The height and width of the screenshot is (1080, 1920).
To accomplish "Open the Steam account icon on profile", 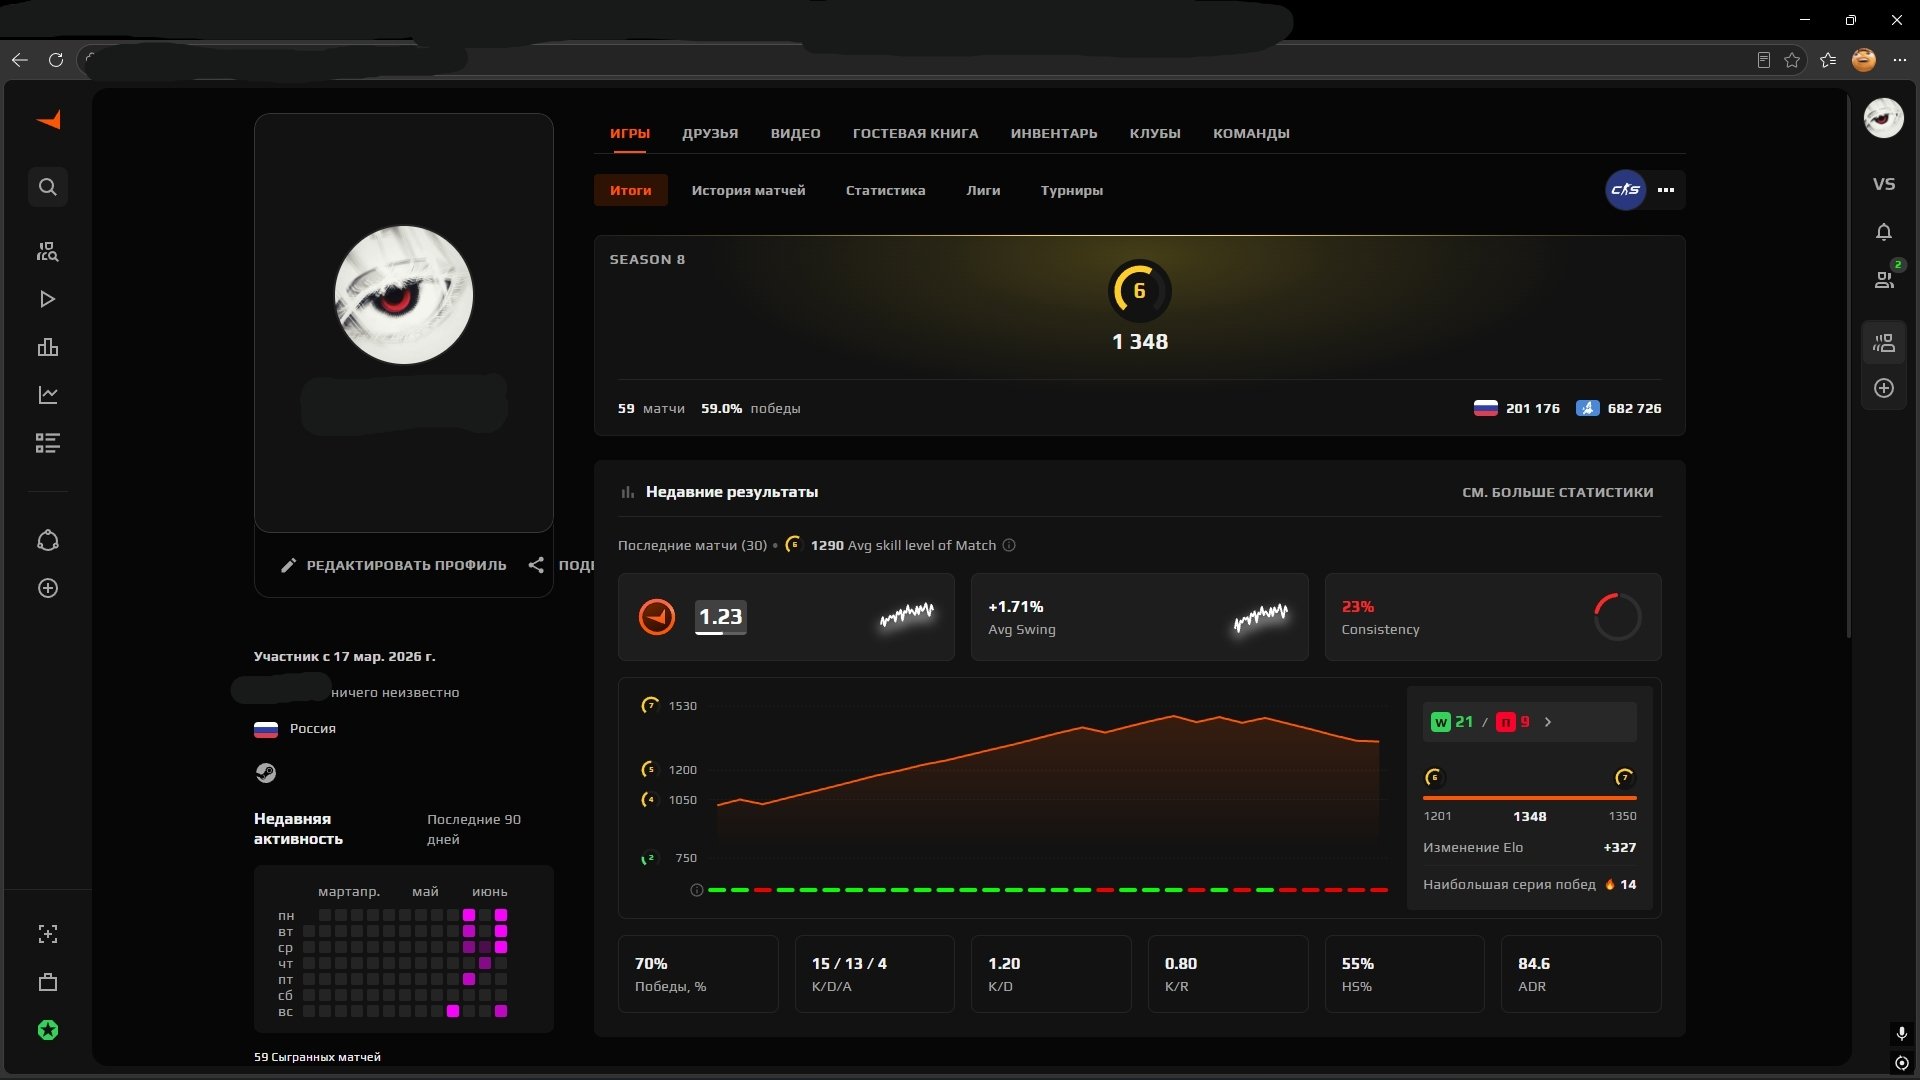I will (265, 773).
